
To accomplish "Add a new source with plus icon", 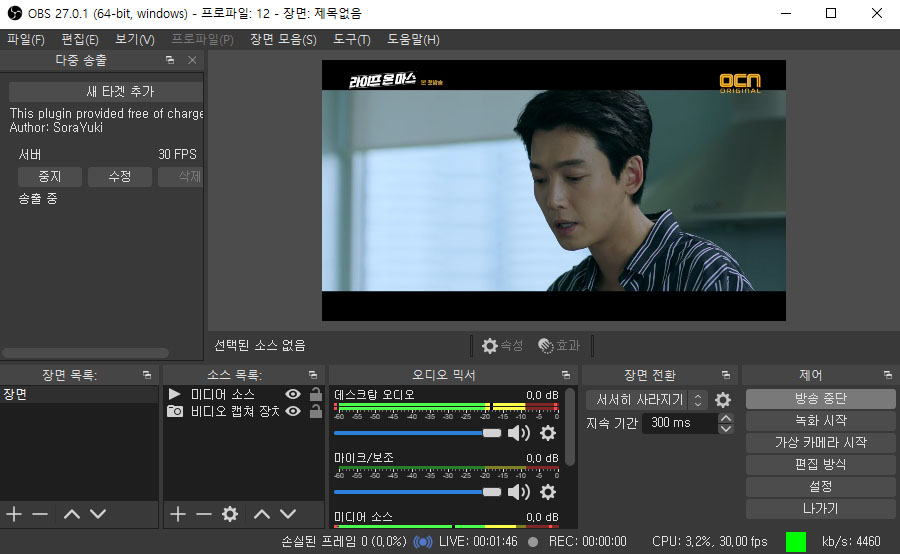I will 178,514.
